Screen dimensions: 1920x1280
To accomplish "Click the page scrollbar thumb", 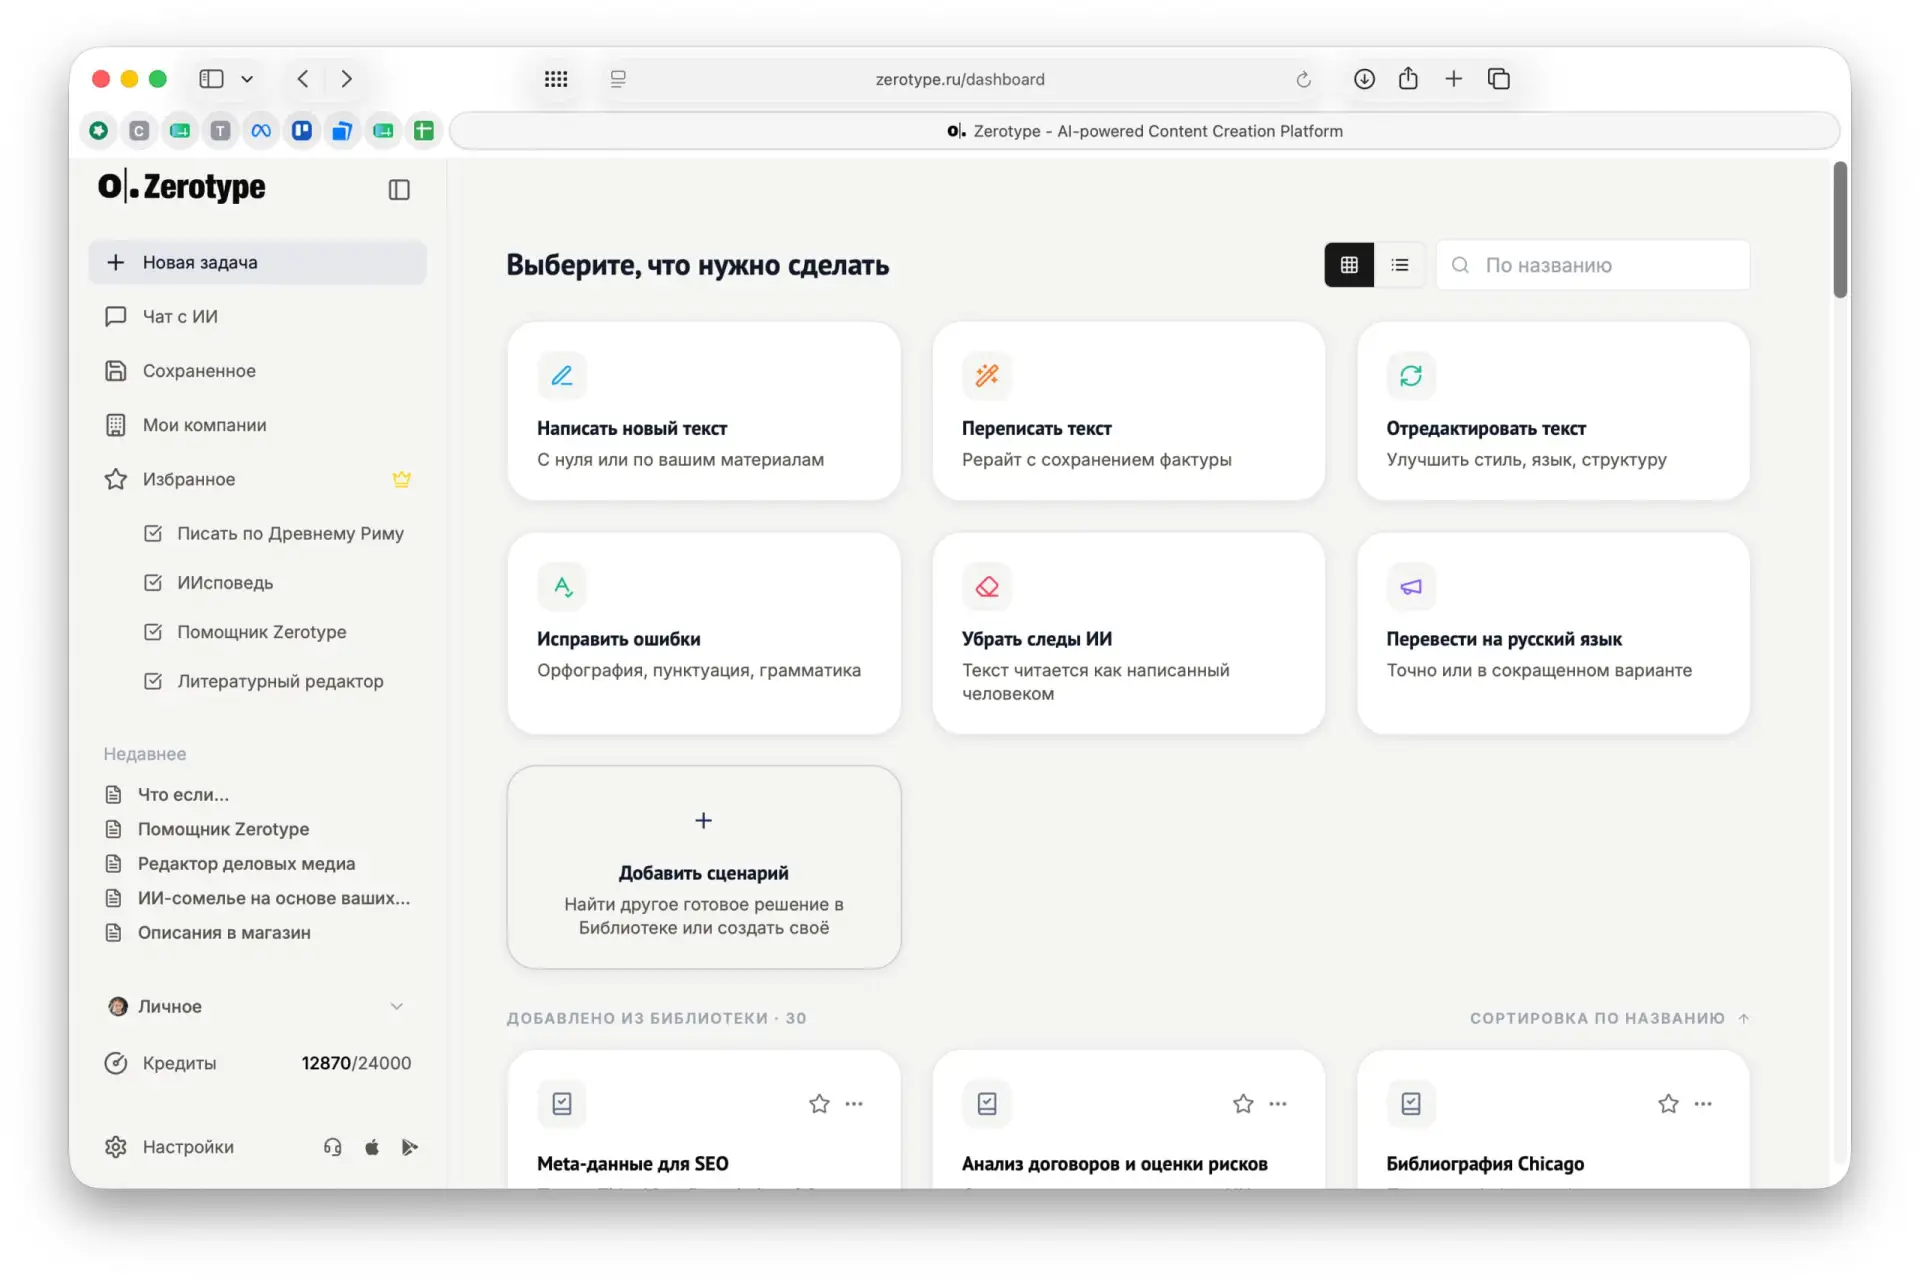I will [1840, 230].
